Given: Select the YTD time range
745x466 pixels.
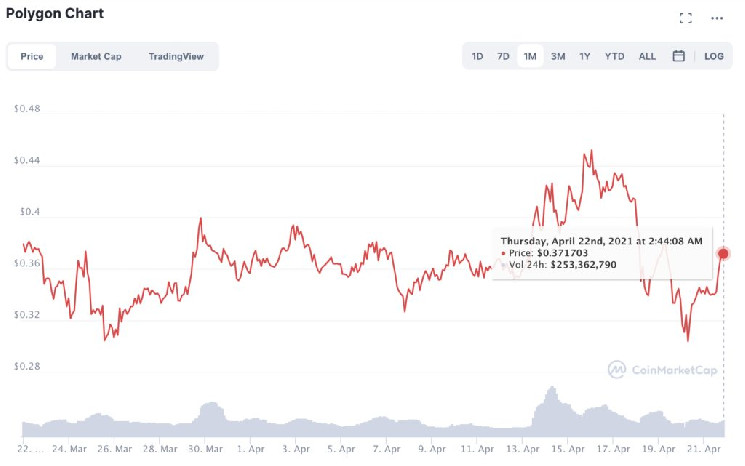Looking at the screenshot, I should tap(614, 56).
